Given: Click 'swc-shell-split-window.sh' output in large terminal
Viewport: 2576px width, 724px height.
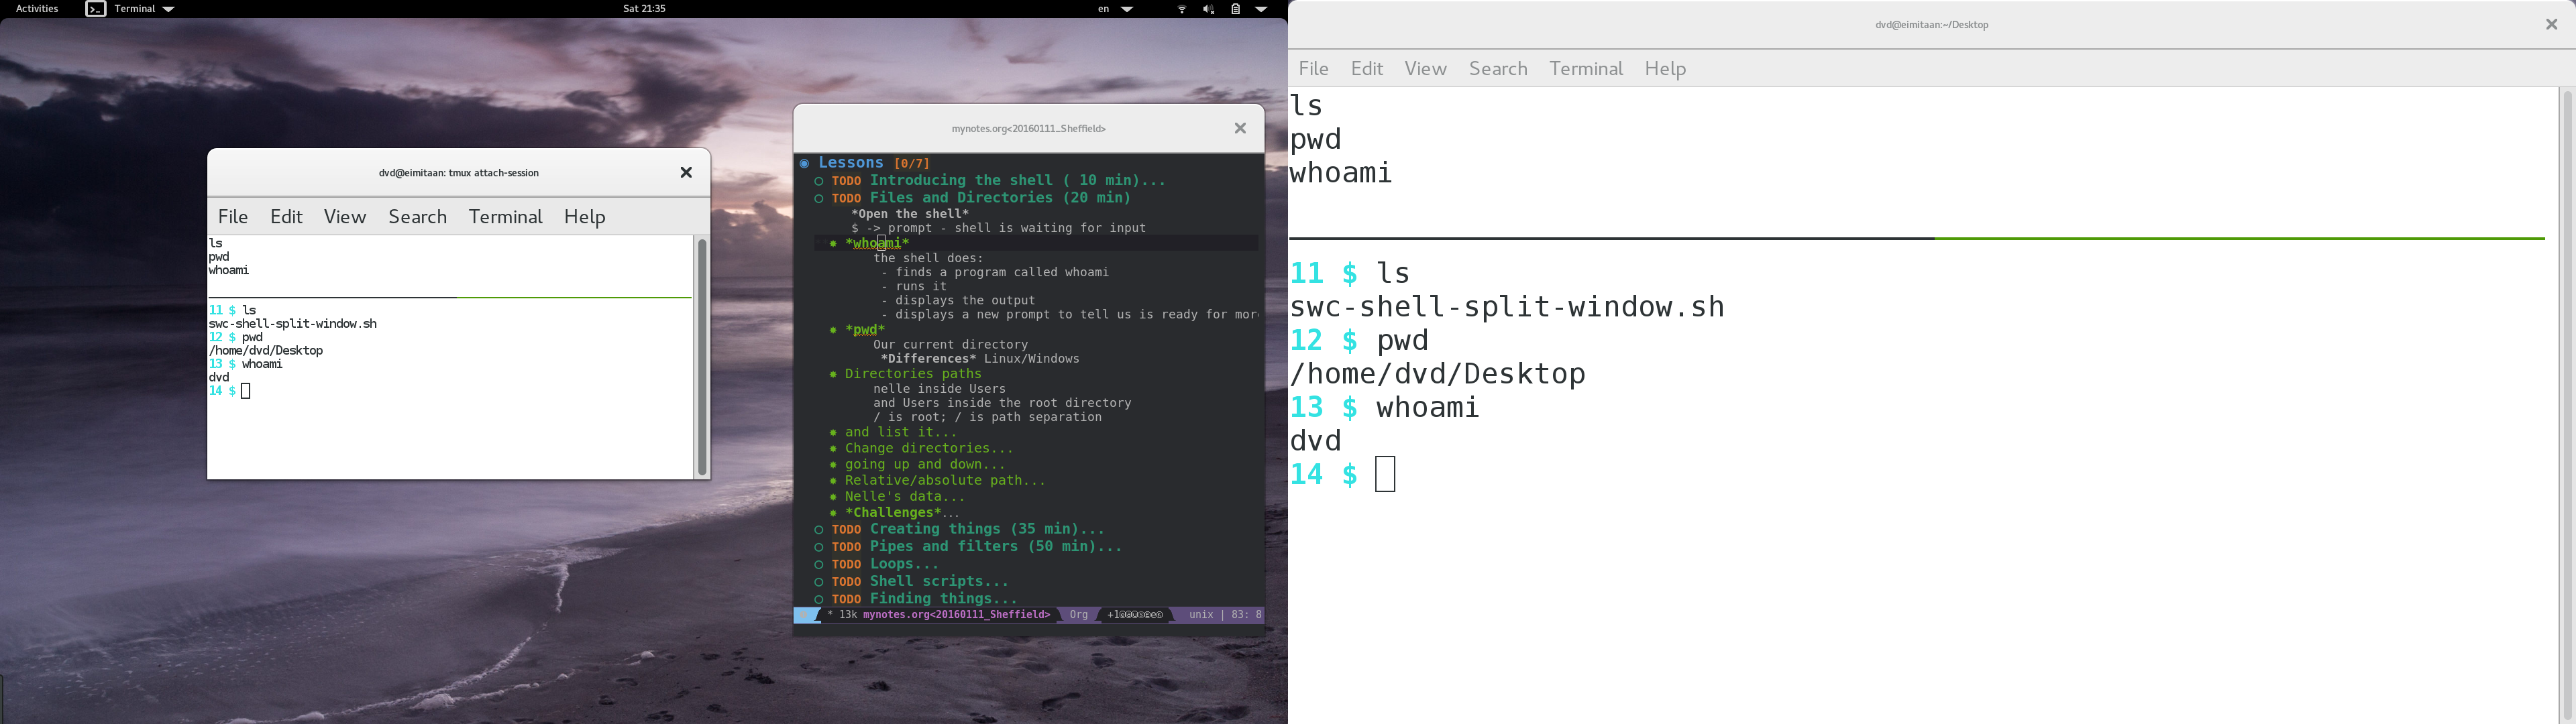Looking at the screenshot, I should (x=1507, y=307).
